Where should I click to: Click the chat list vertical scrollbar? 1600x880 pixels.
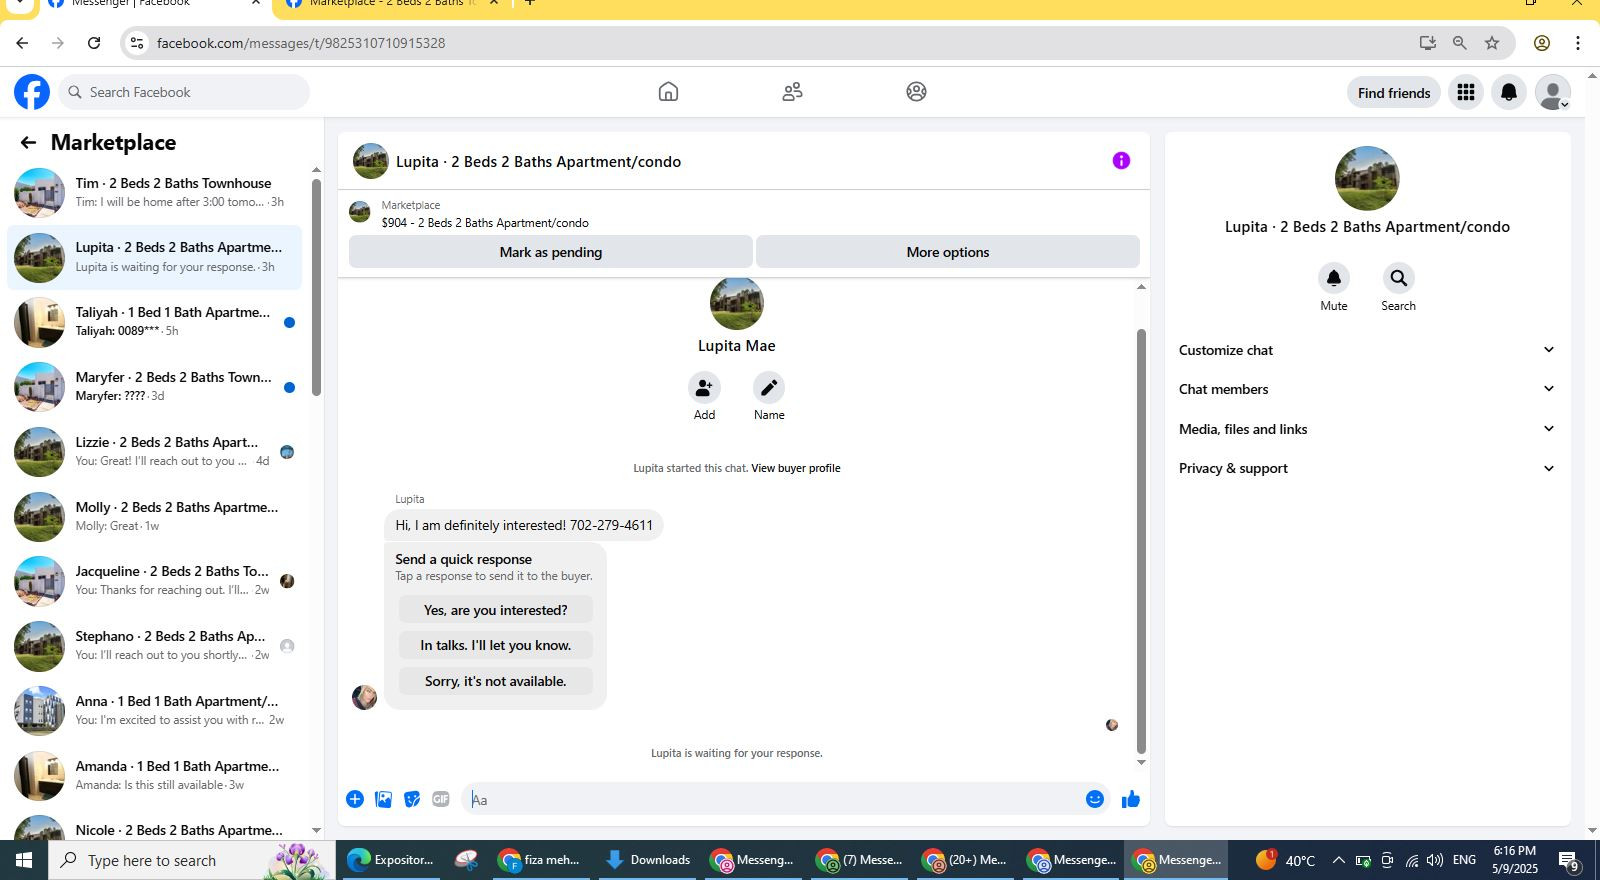coord(316,288)
